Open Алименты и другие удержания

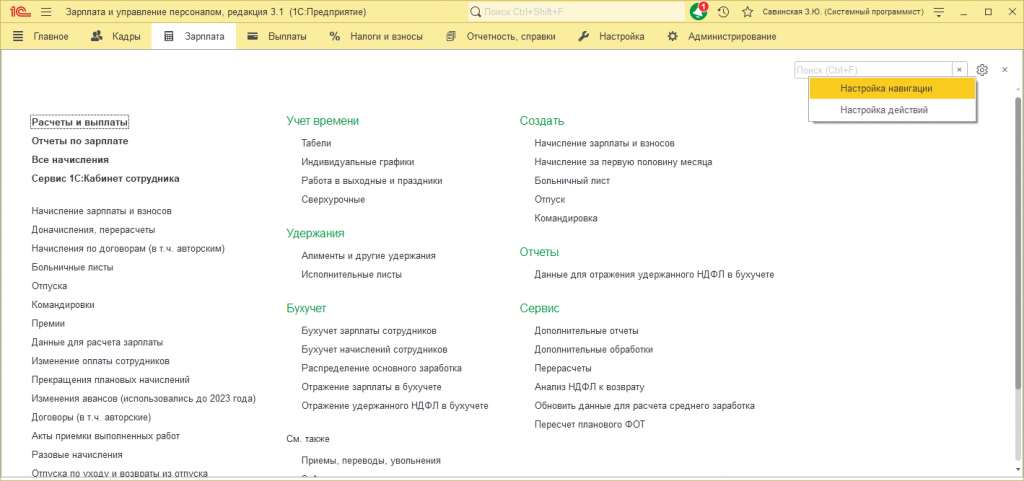tap(368, 256)
